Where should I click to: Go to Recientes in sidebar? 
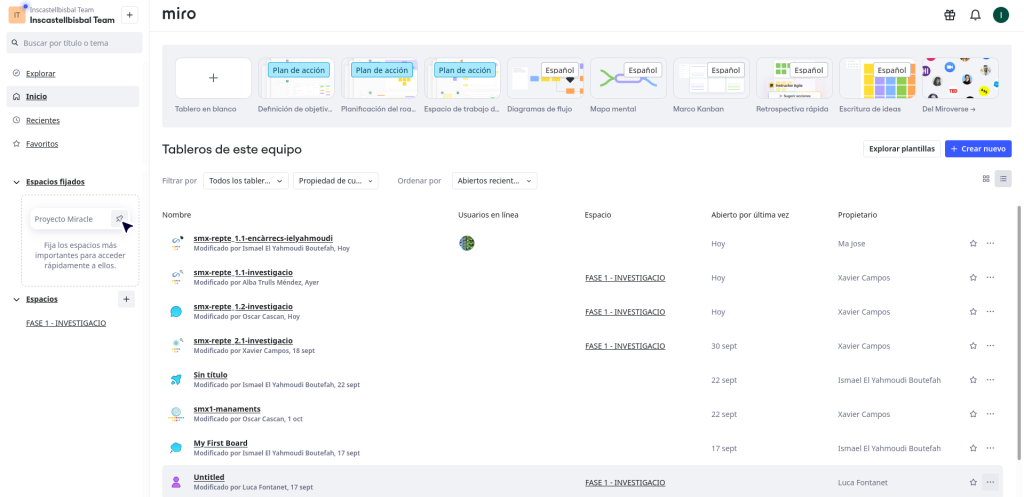coord(42,120)
